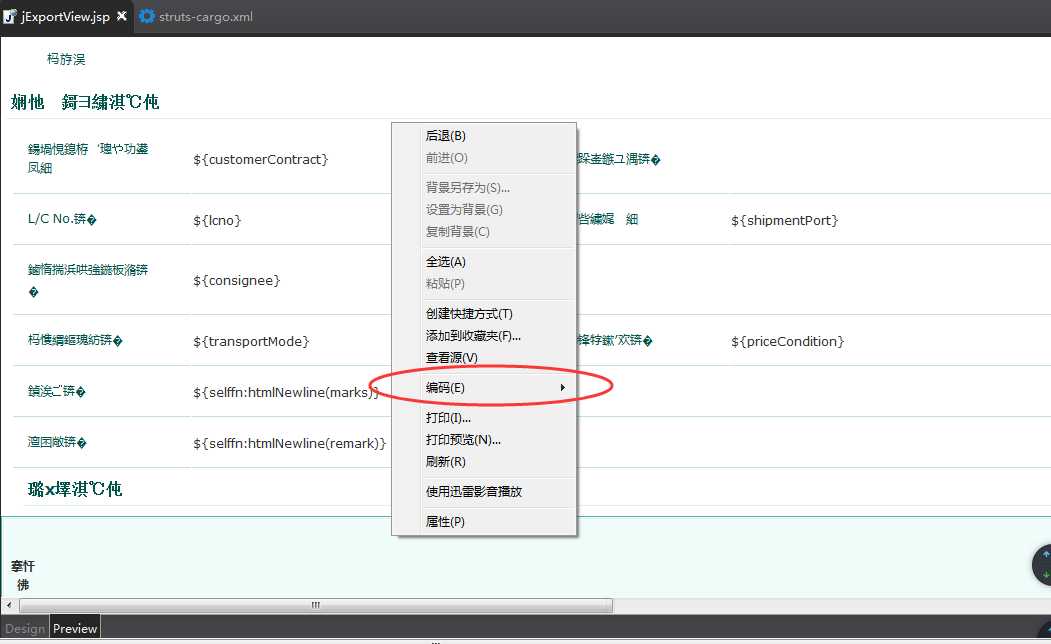Expand the 编码(E) submenu arrow
This screenshot has height=644, width=1051.
tap(562, 387)
